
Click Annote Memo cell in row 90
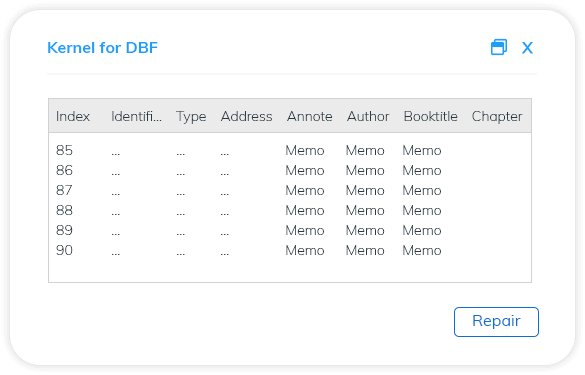pyautogui.click(x=305, y=250)
